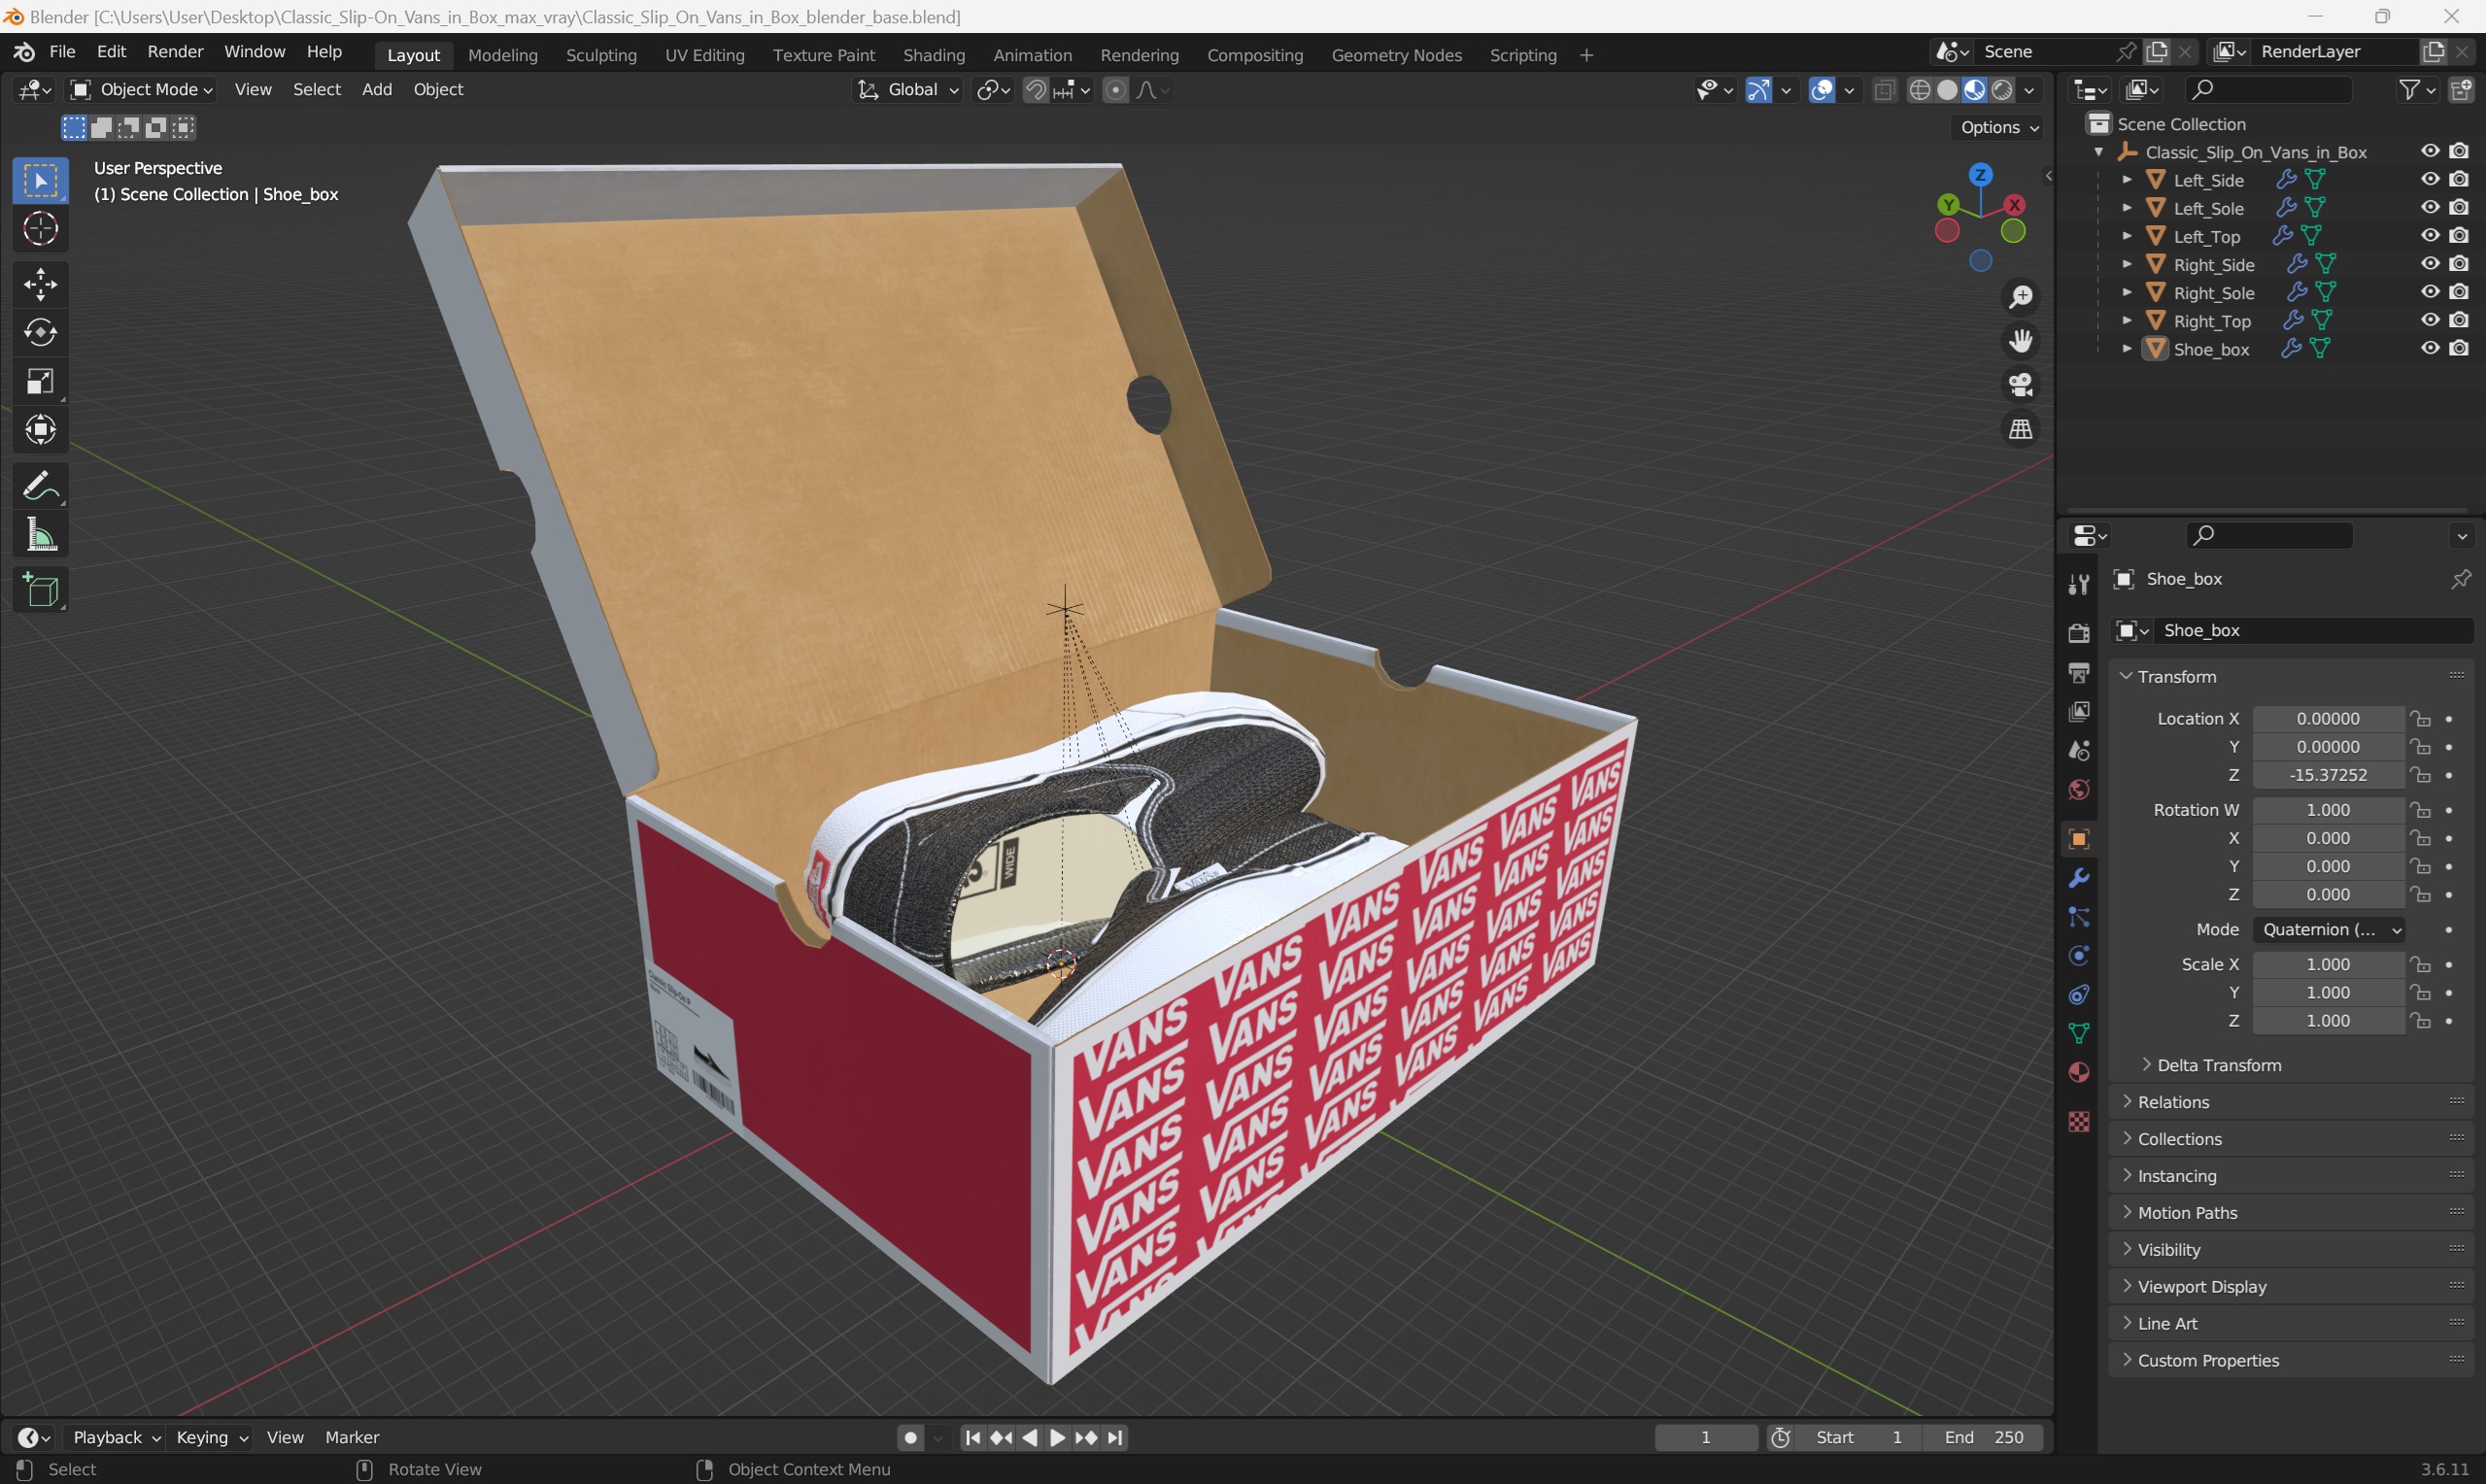Toggle X-Ray view button

pyautogui.click(x=1885, y=90)
